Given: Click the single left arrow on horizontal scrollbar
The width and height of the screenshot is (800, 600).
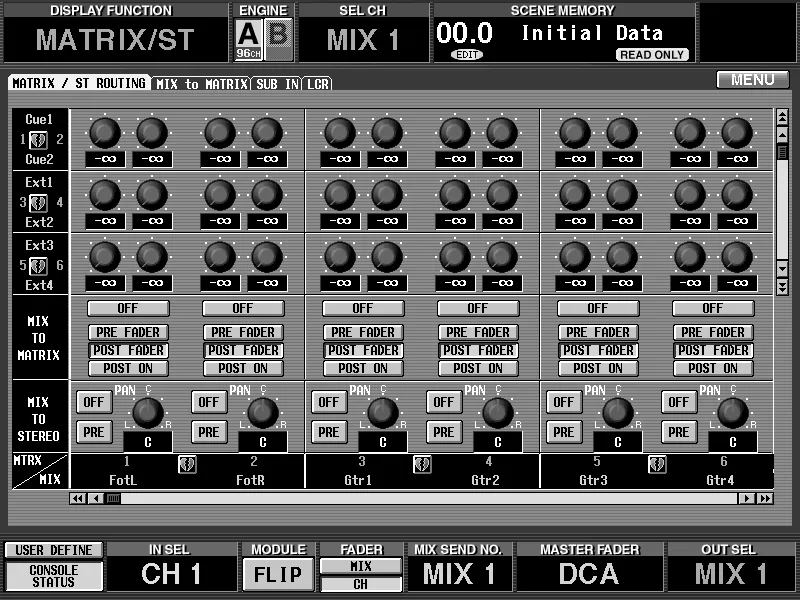Looking at the screenshot, I should tap(95, 498).
